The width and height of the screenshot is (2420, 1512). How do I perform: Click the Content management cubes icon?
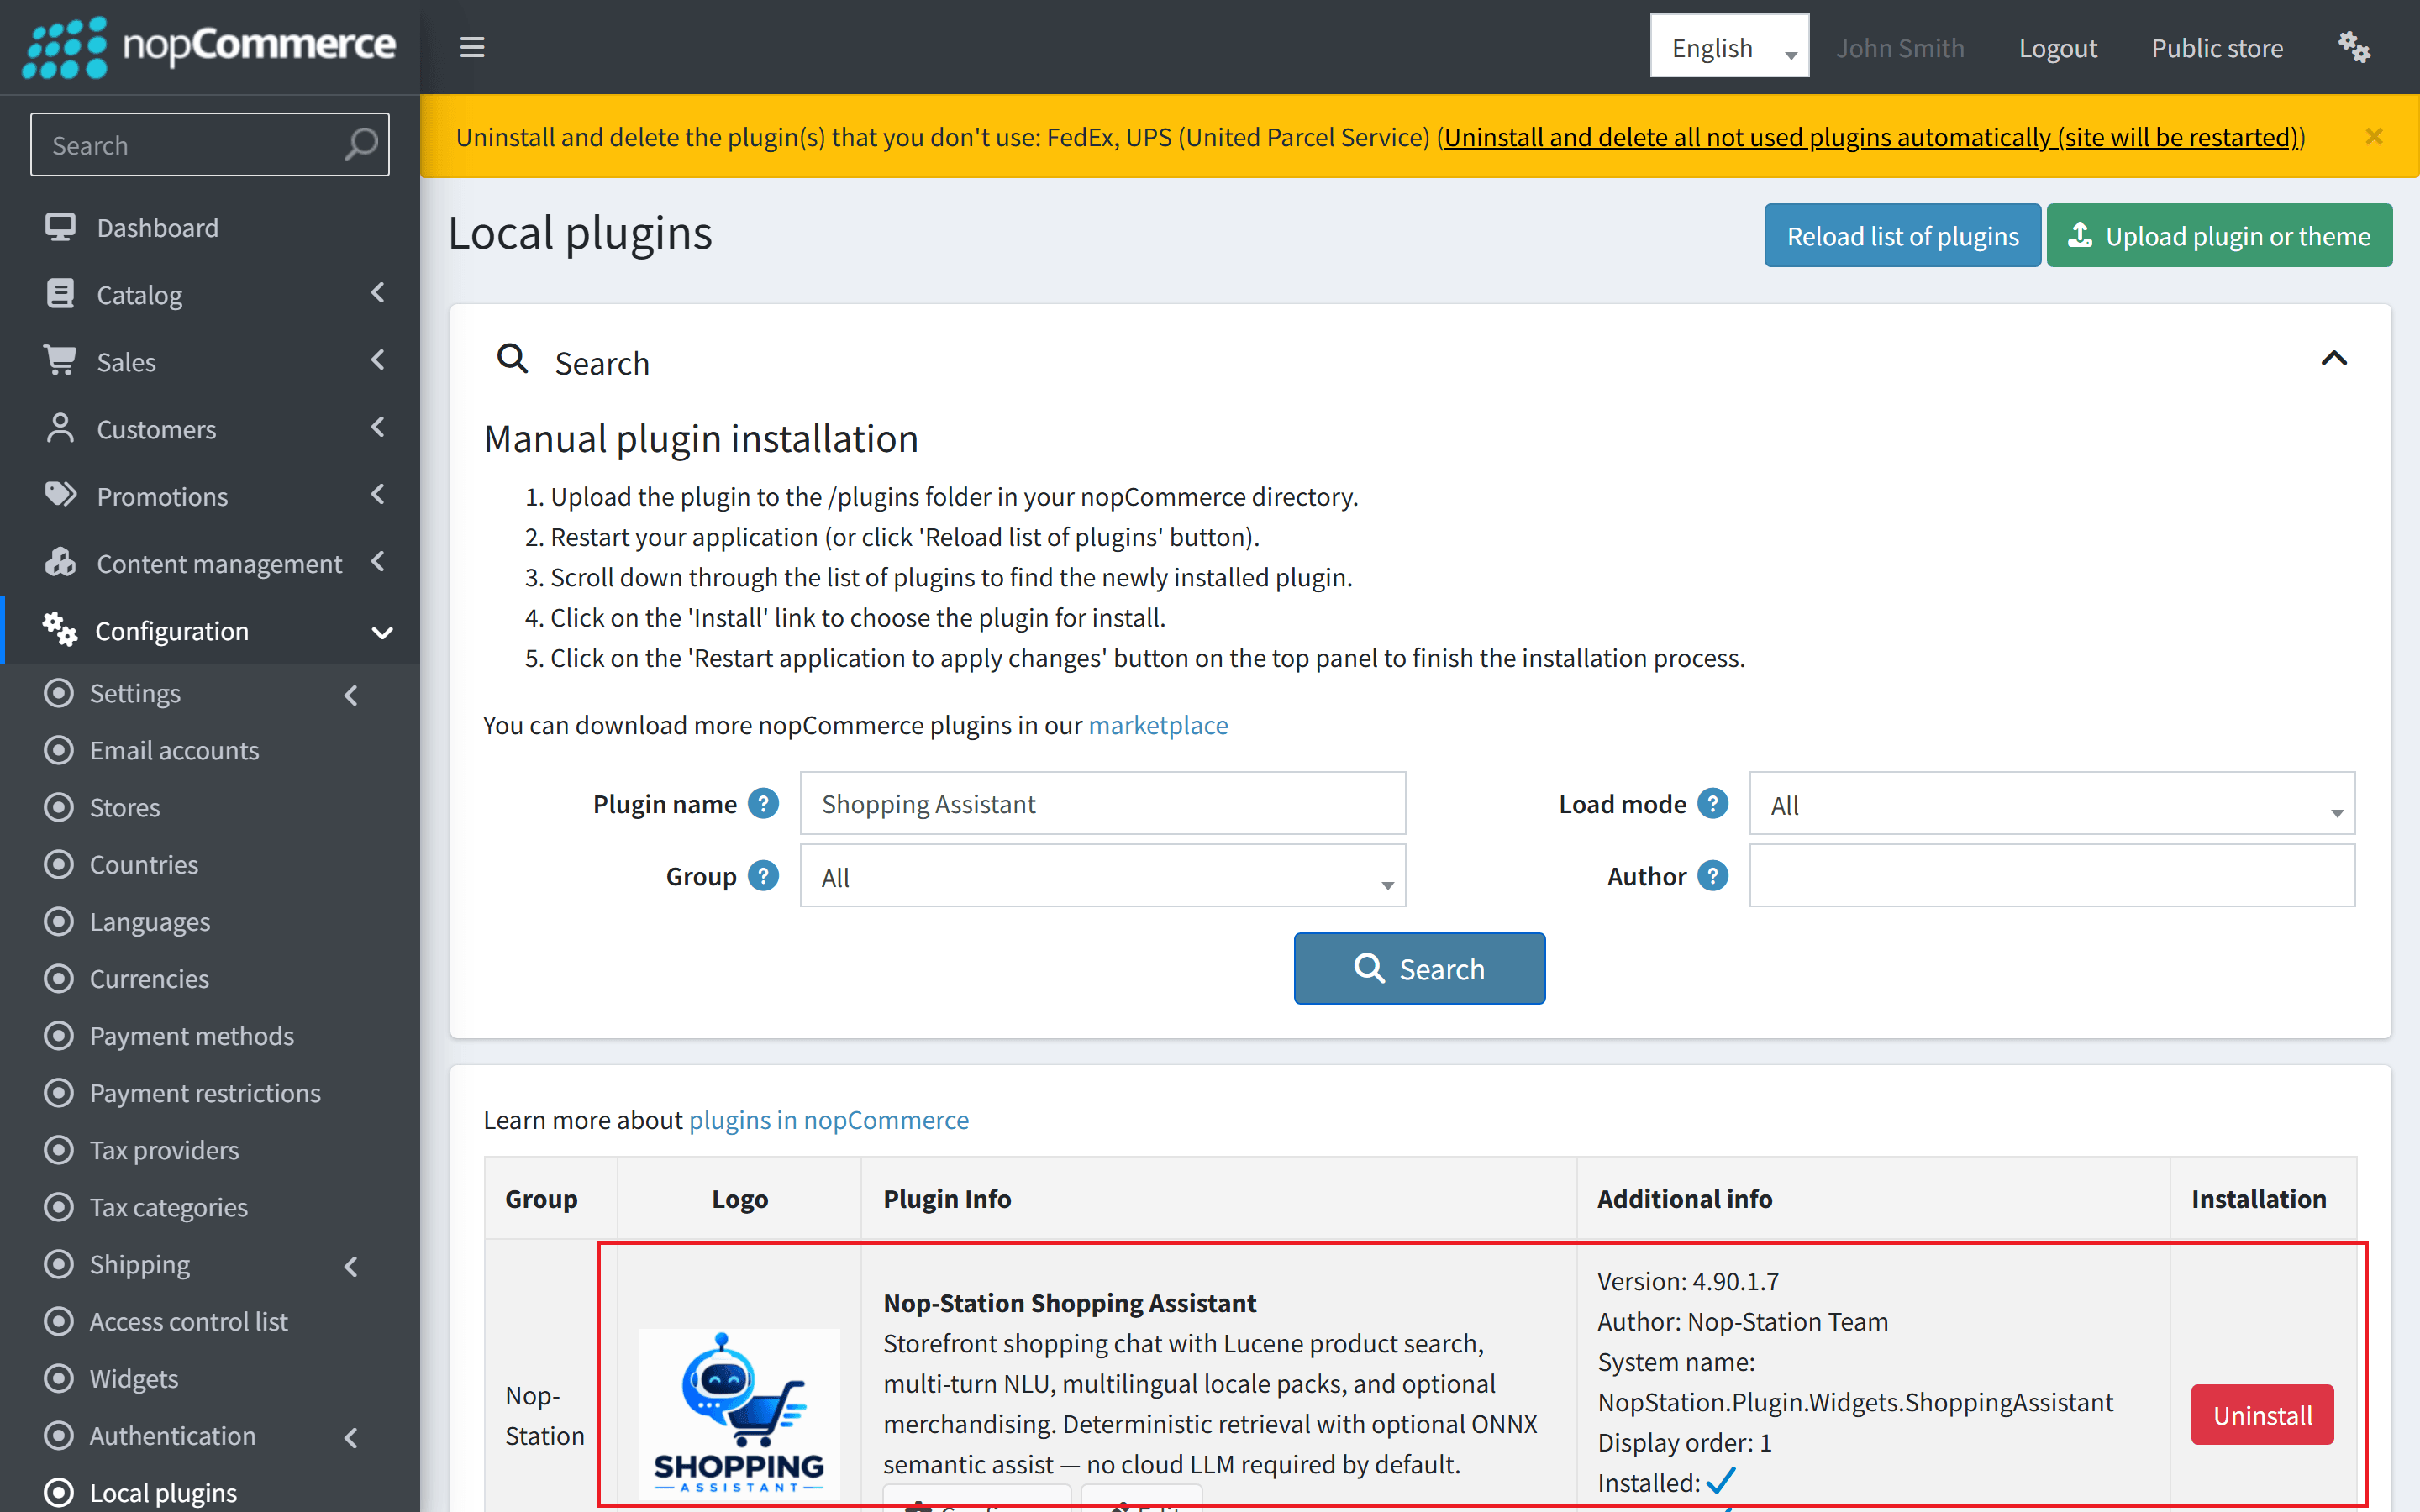click(60, 562)
